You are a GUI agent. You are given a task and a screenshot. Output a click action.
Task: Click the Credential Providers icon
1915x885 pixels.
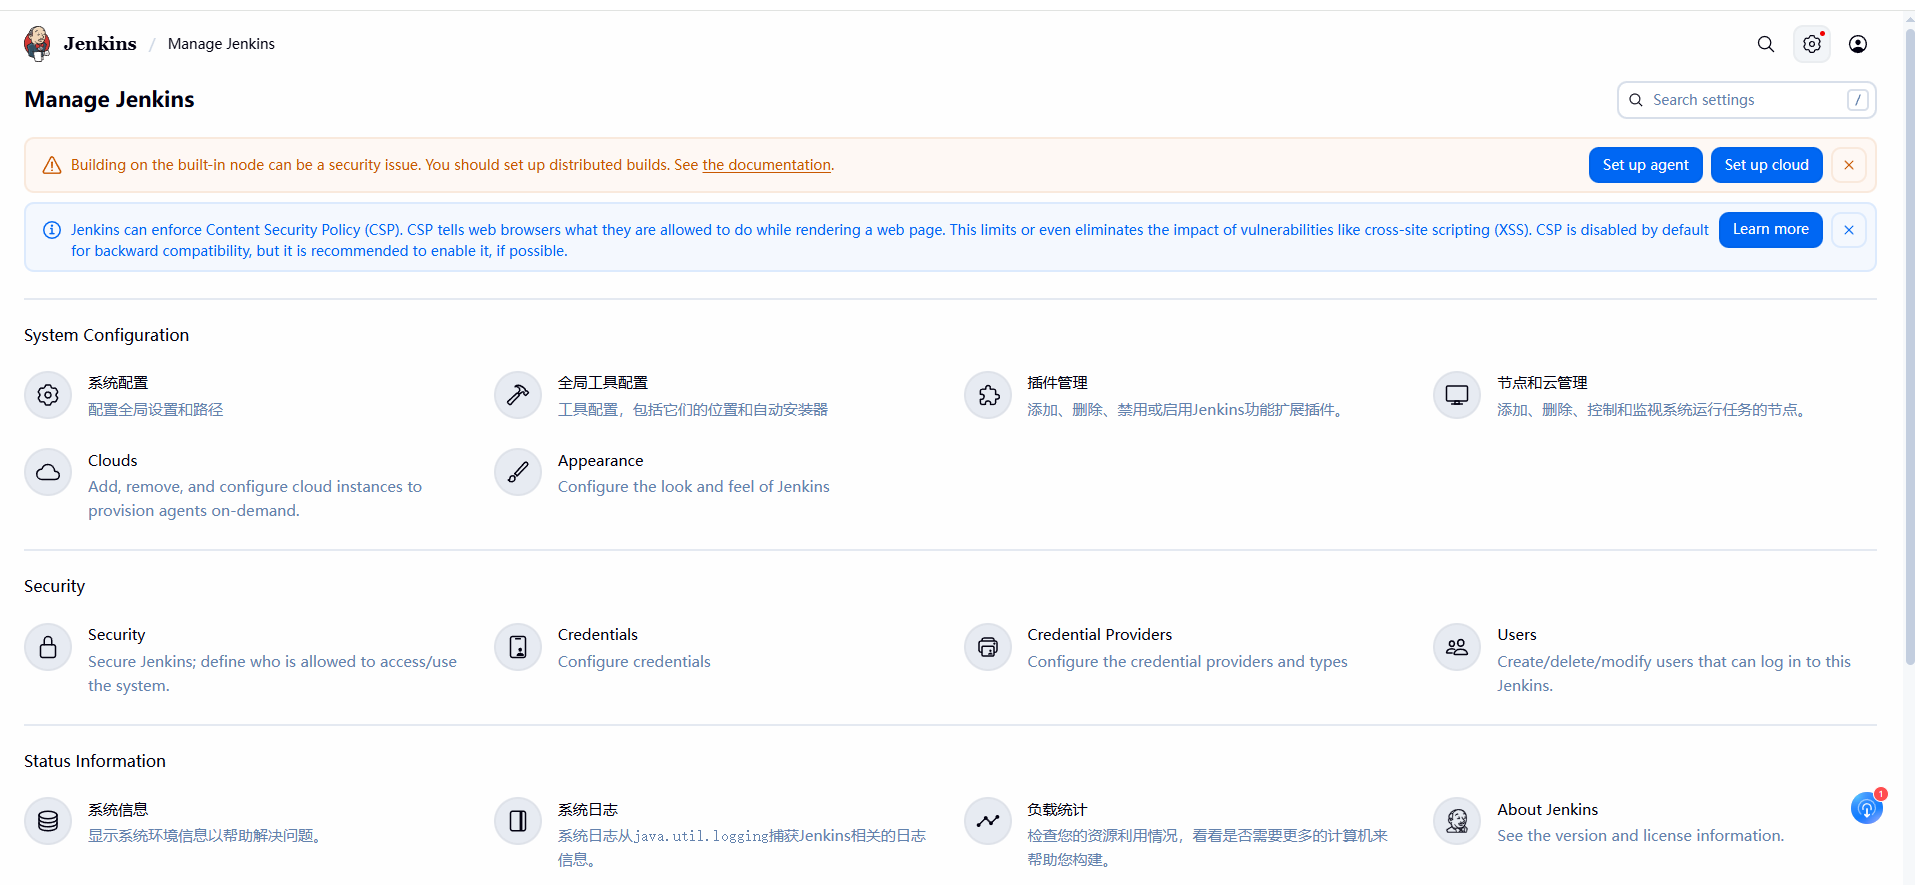tap(988, 648)
